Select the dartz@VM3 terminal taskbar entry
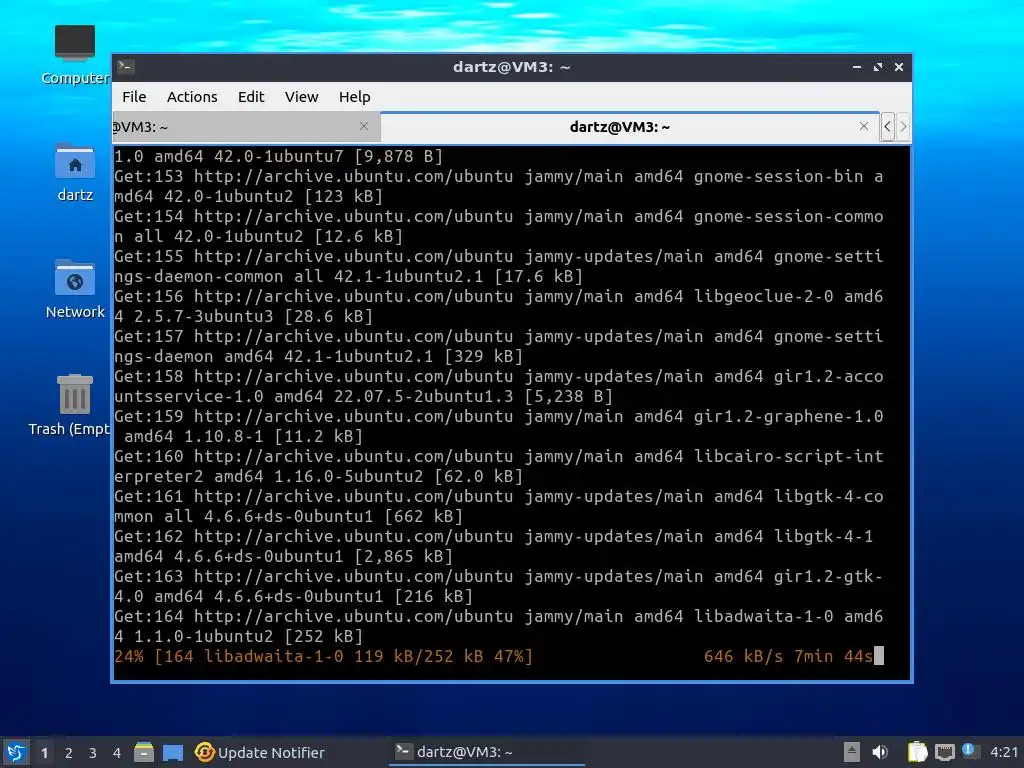 pyautogui.click(x=487, y=752)
